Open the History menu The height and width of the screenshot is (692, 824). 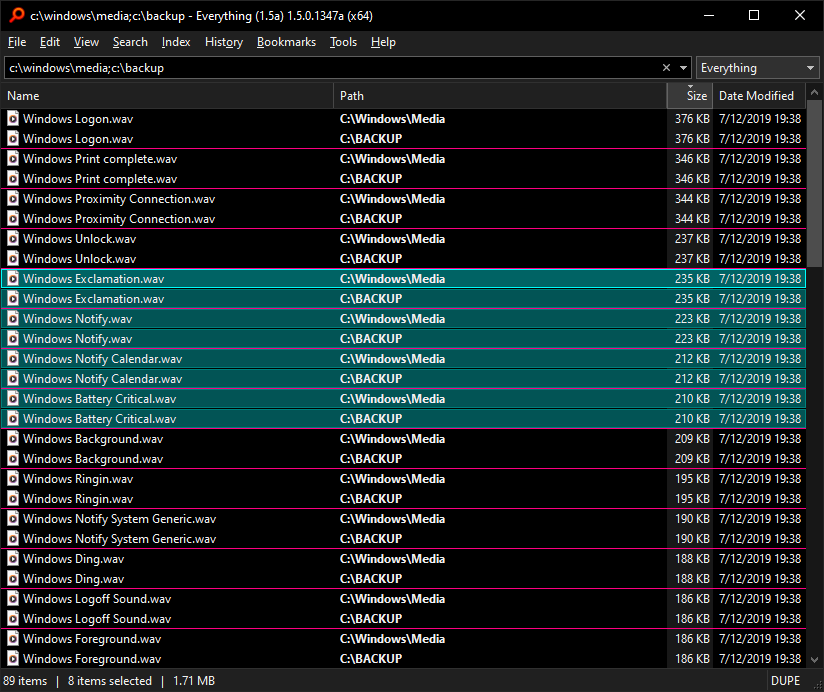click(224, 42)
